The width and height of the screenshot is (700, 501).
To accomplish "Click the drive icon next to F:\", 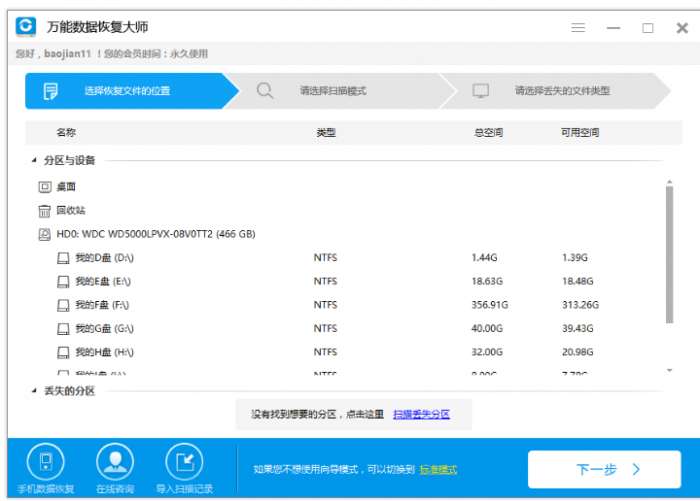I will 63,305.
